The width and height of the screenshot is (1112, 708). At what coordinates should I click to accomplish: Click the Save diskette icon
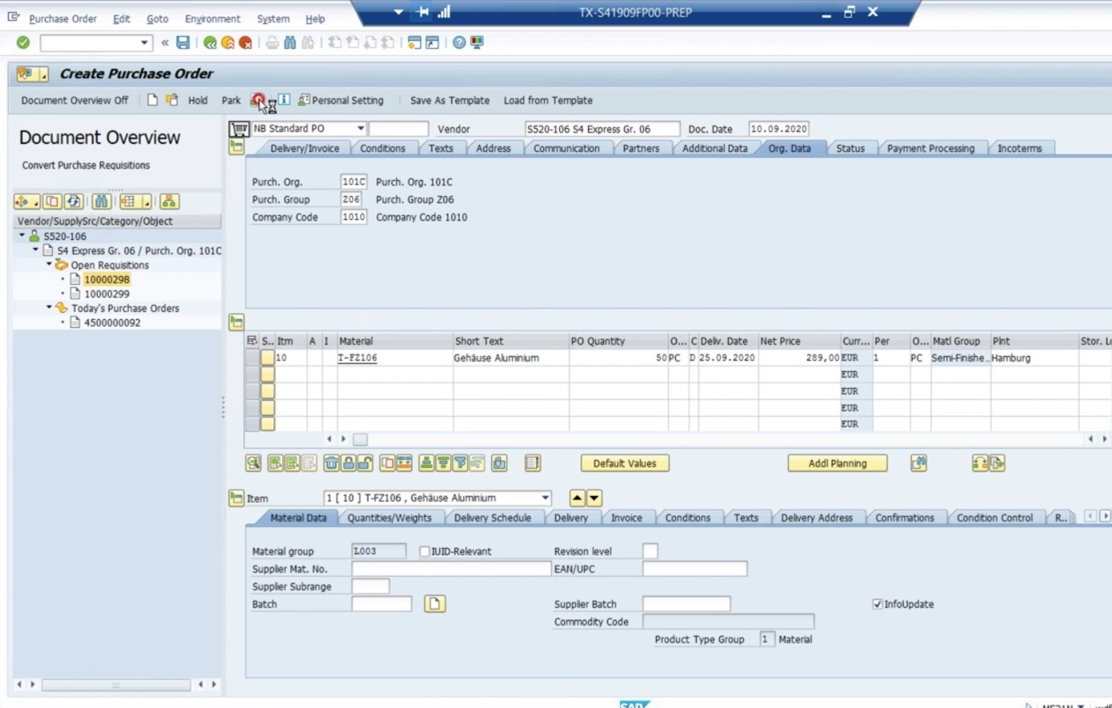click(x=183, y=43)
